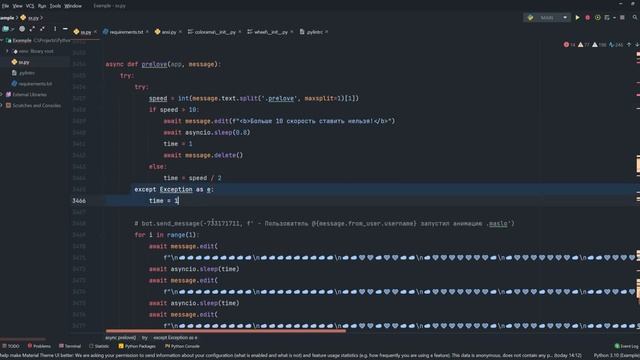The height and width of the screenshot is (360, 640).
Task: Open the Statistic tool window
Action: click(x=99, y=346)
